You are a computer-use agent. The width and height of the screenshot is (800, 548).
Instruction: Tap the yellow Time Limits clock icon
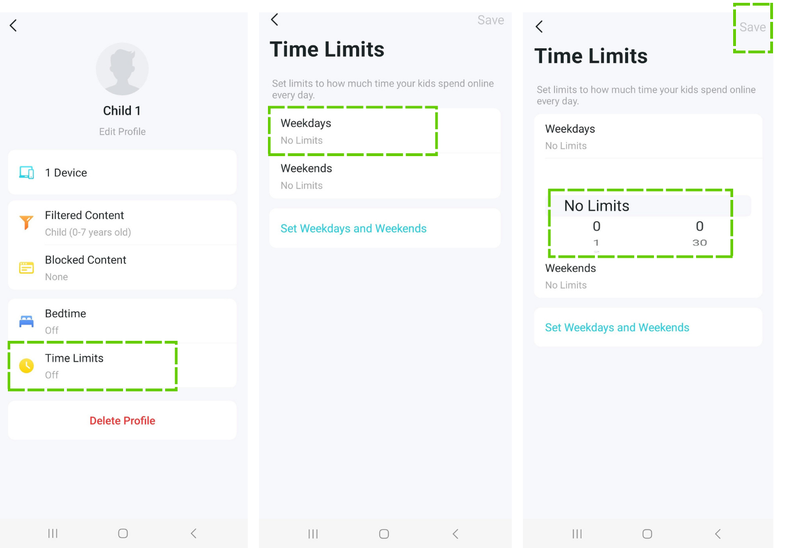coord(27,366)
